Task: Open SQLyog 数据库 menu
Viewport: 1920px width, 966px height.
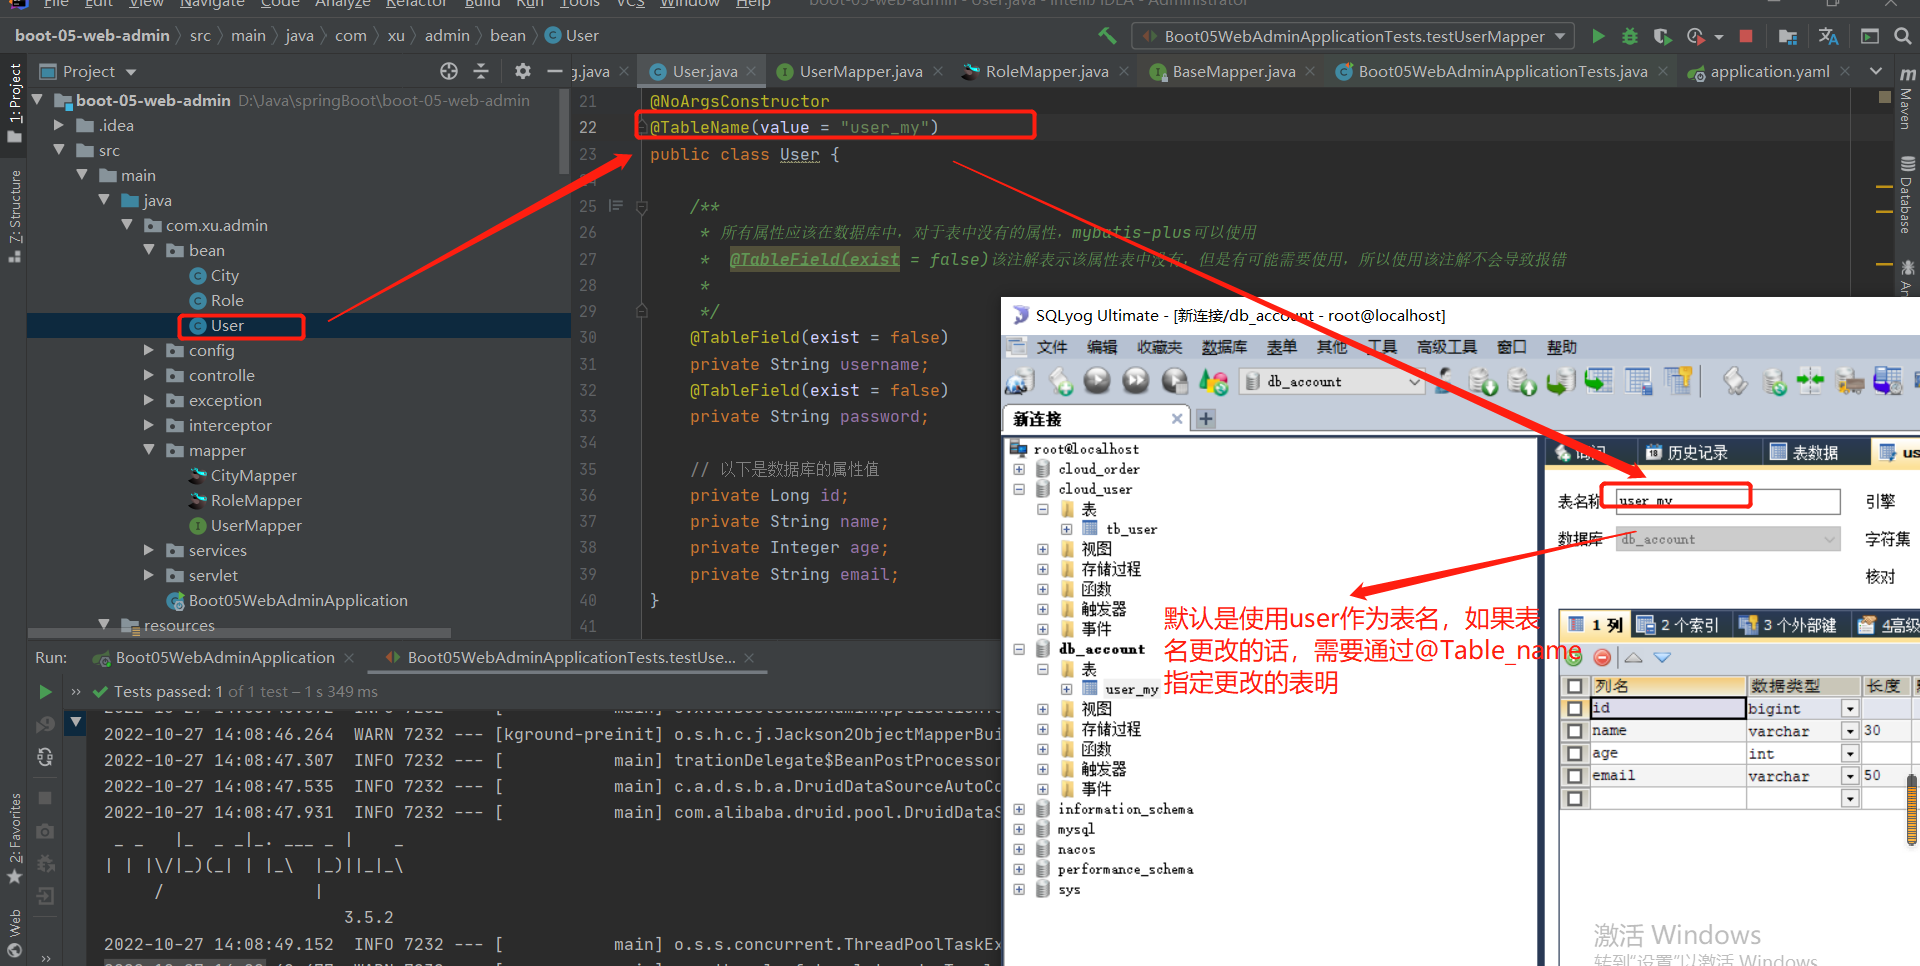Action: tap(1224, 347)
